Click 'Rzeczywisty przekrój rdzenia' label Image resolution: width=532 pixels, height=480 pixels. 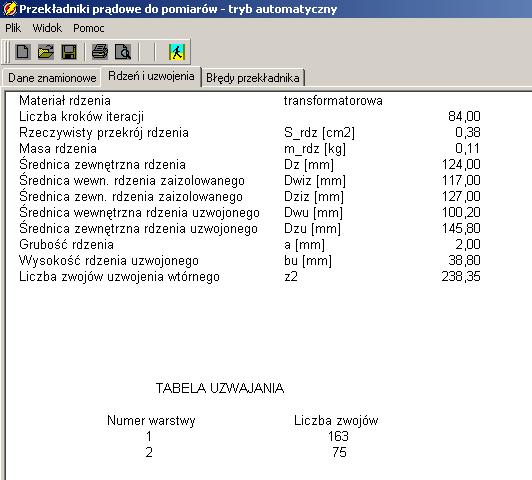104,133
